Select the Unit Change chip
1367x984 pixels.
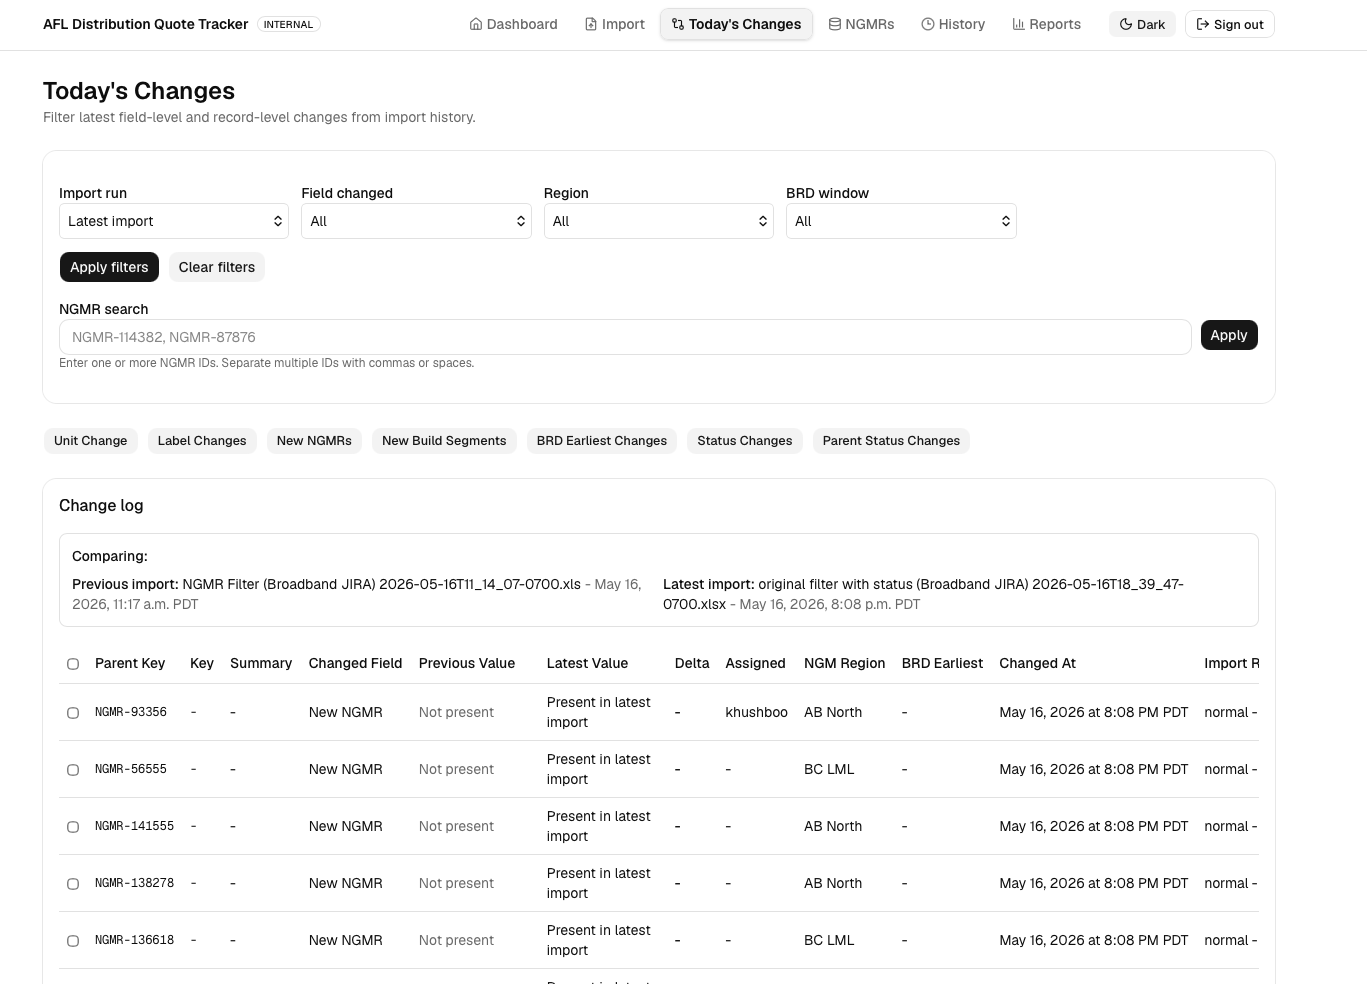click(91, 441)
